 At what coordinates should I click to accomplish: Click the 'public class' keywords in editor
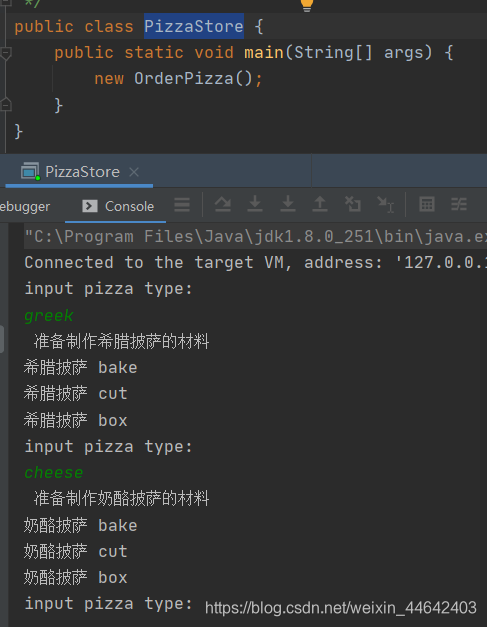click(74, 27)
